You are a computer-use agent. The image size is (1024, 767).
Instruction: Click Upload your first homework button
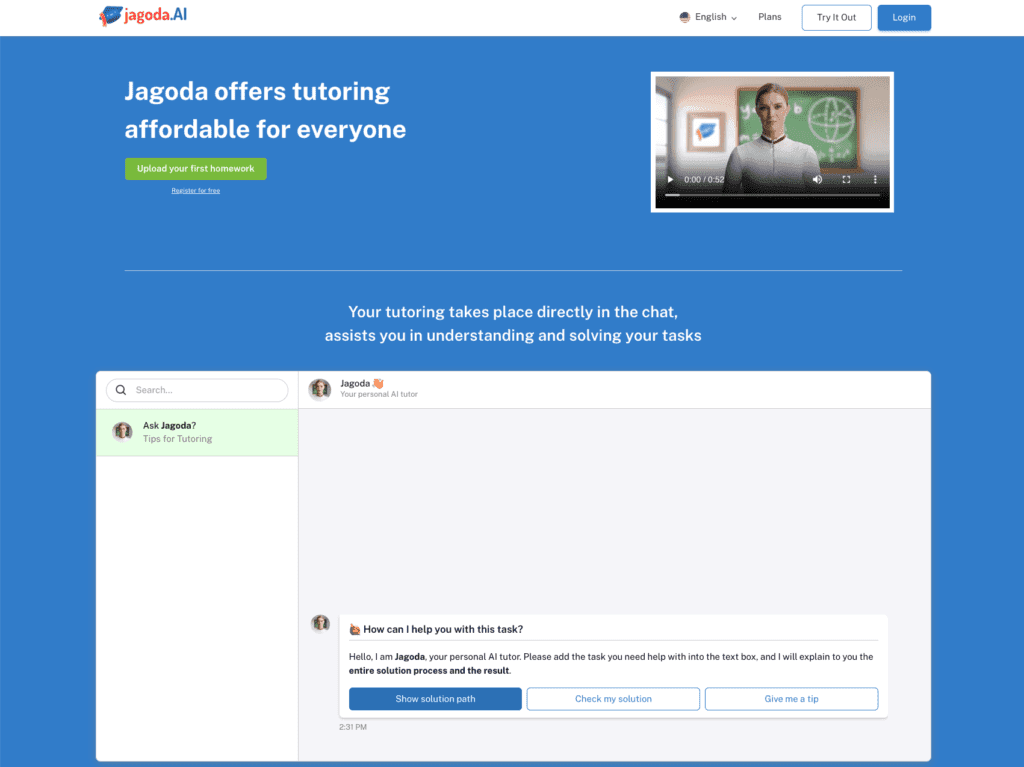pos(195,169)
